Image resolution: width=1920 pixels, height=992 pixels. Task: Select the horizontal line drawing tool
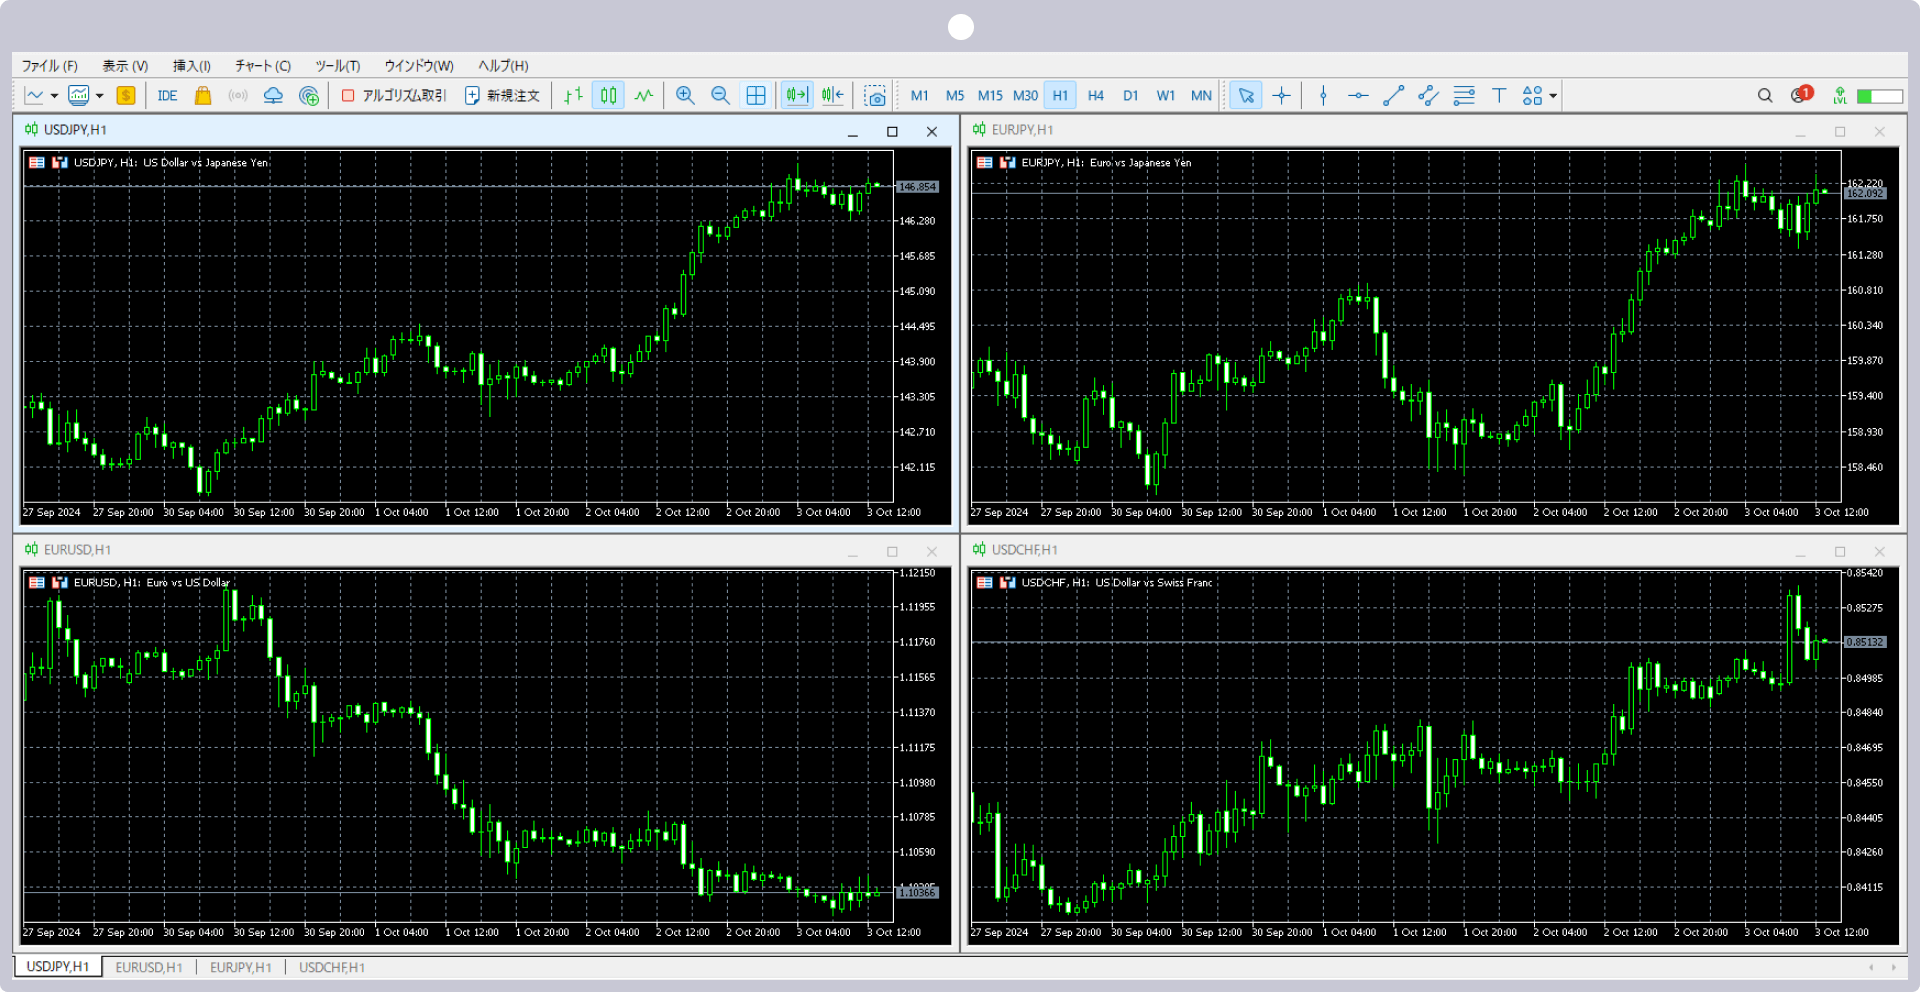(1358, 96)
